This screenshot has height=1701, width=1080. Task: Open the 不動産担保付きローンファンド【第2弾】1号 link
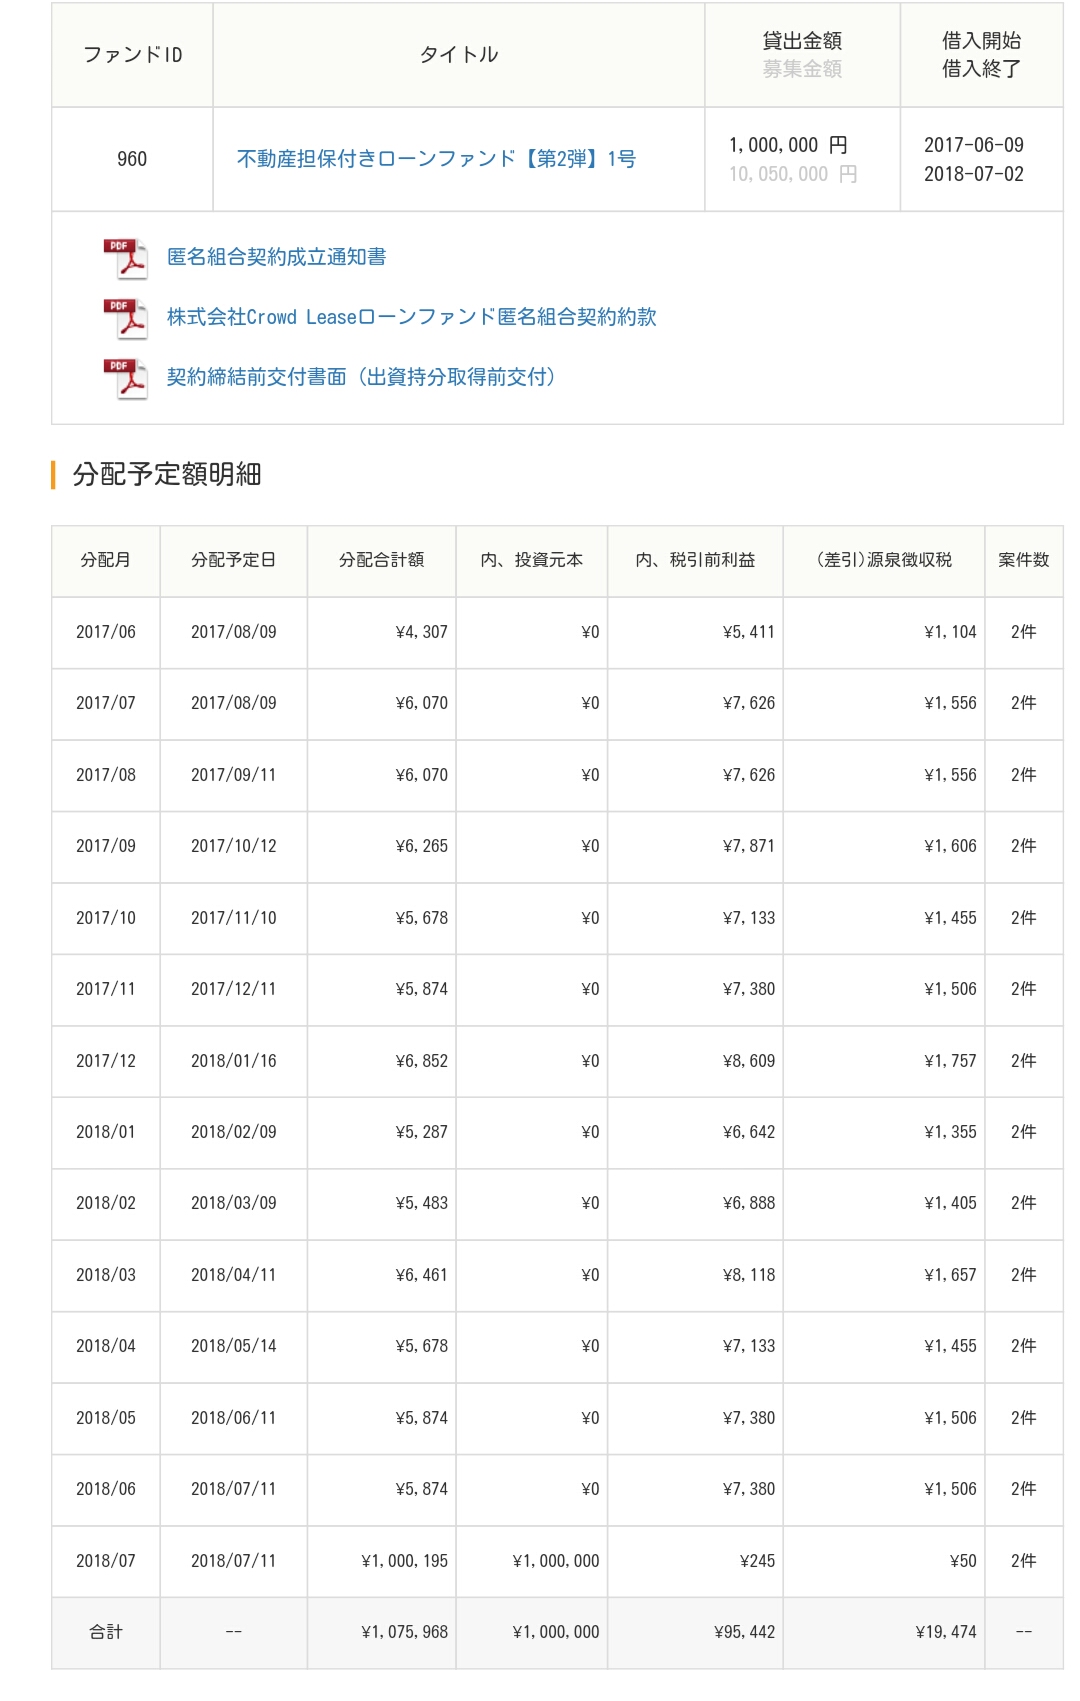(436, 159)
